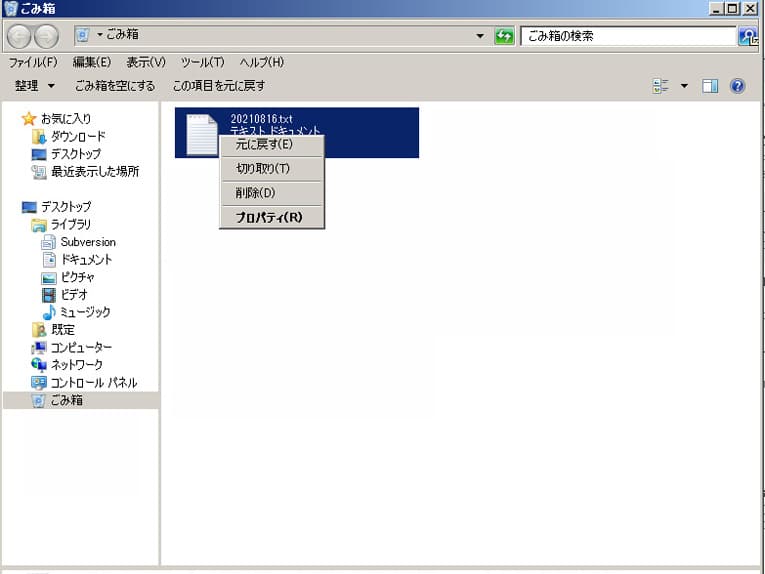This screenshot has width=765, height=574.
Task: Click the Back navigation arrow button
Action: click(x=19, y=36)
